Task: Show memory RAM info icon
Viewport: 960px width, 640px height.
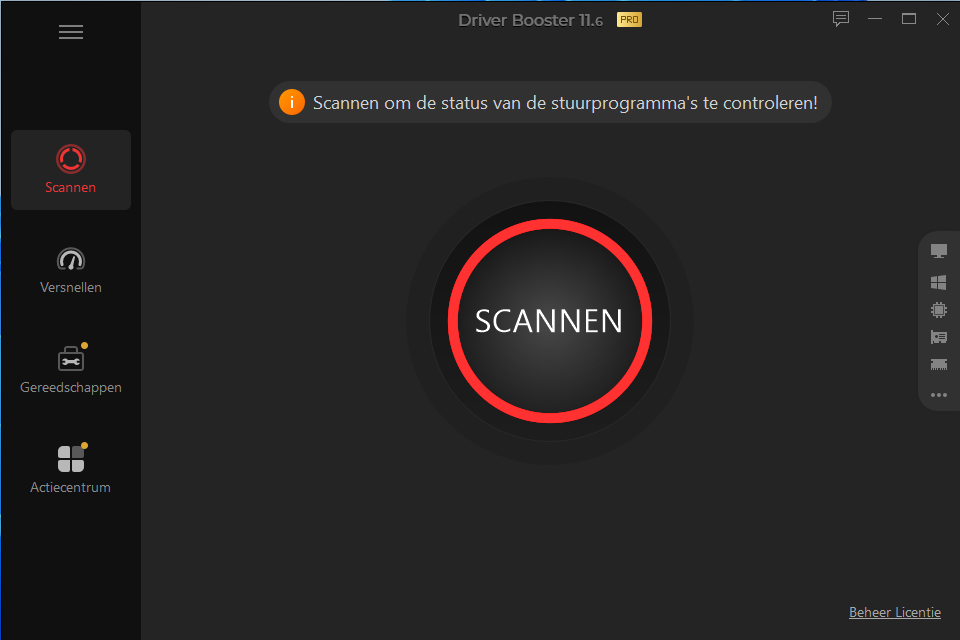Action: 939,365
